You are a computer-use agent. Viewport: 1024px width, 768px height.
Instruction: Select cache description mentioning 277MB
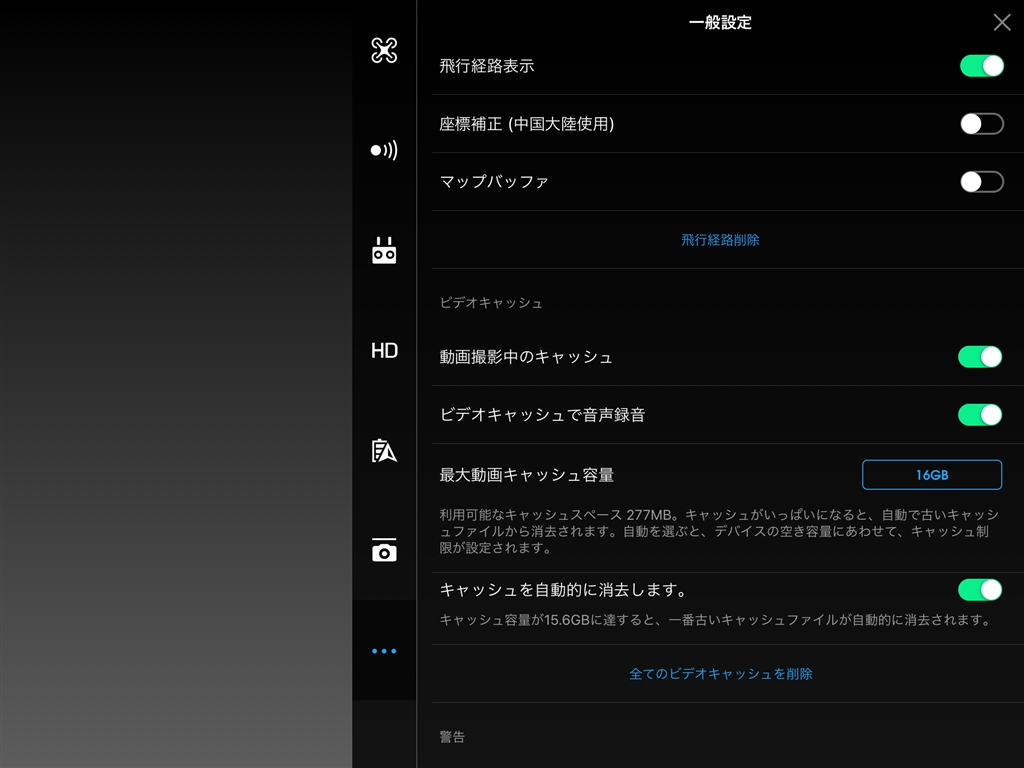pyautogui.click(x=718, y=531)
